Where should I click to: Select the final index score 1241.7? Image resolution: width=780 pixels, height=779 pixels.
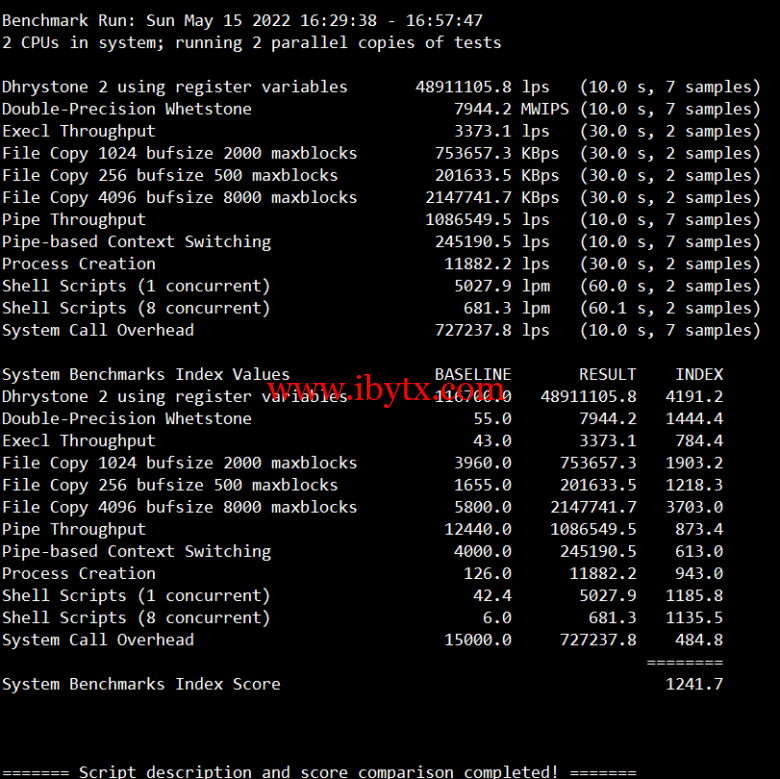pyautogui.click(x=693, y=684)
